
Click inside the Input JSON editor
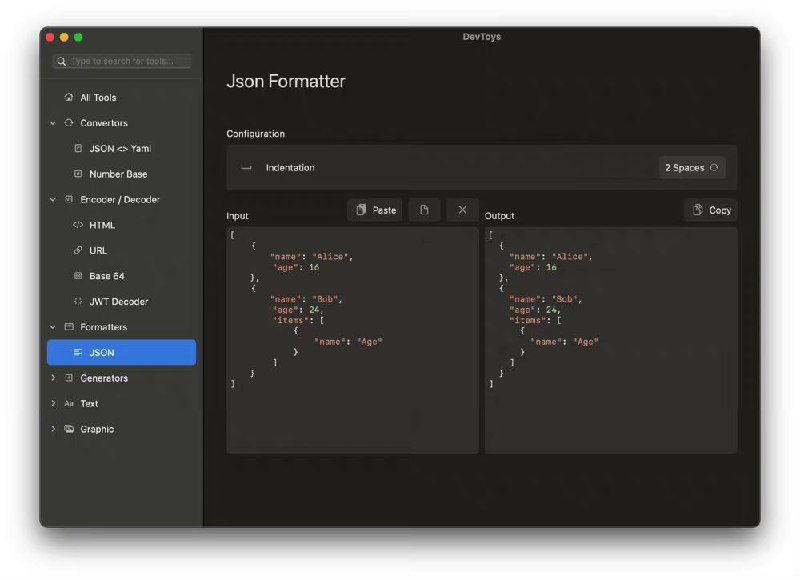click(x=353, y=340)
